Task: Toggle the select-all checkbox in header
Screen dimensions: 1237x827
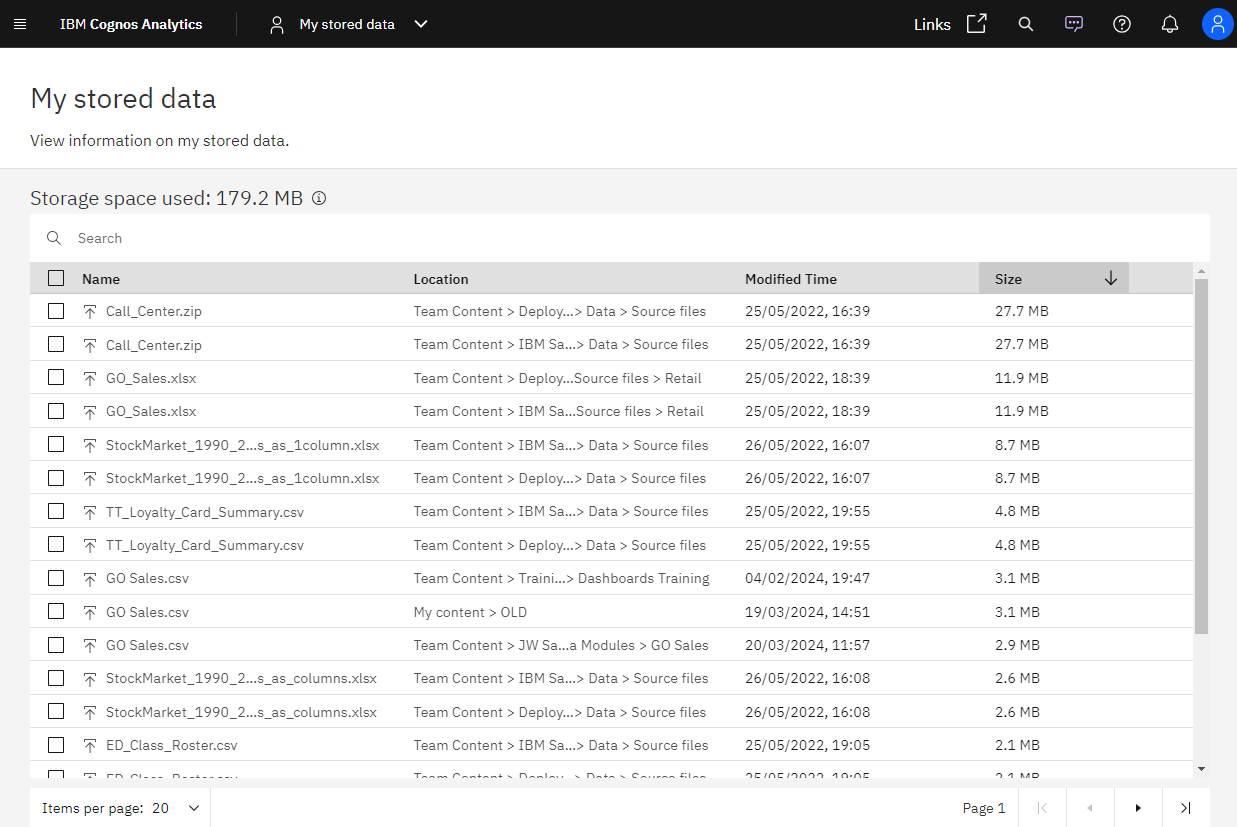Action: (56, 278)
